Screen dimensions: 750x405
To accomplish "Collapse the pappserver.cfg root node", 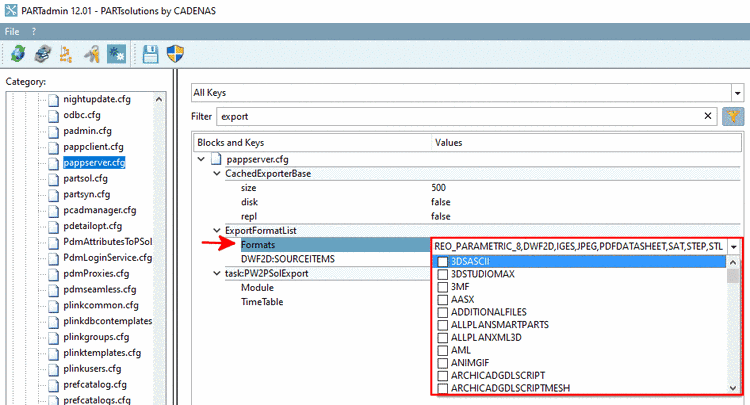I will (201, 159).
